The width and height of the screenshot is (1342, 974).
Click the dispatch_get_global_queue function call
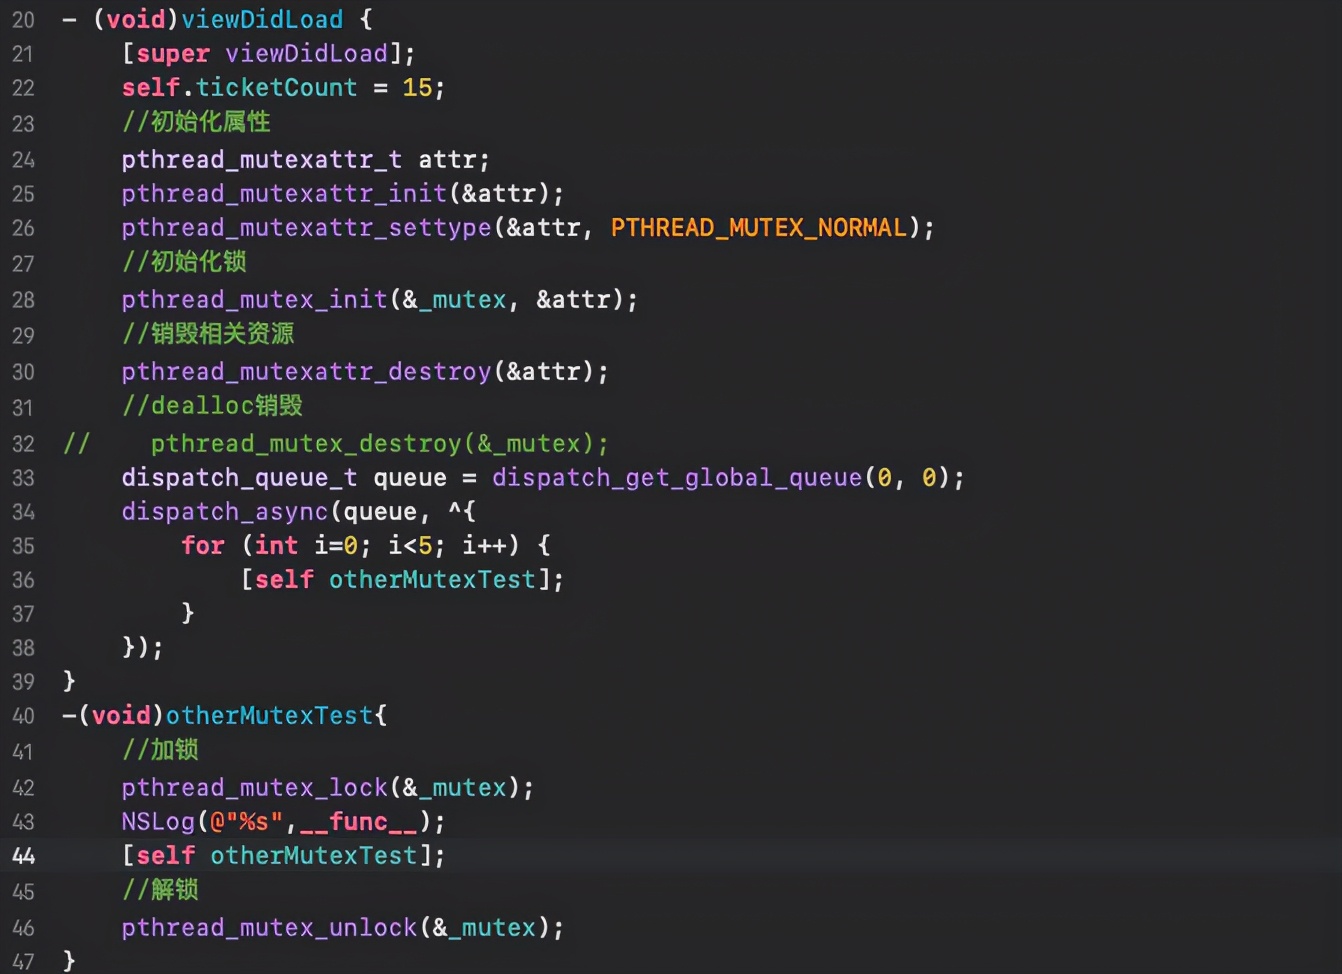coord(677,477)
